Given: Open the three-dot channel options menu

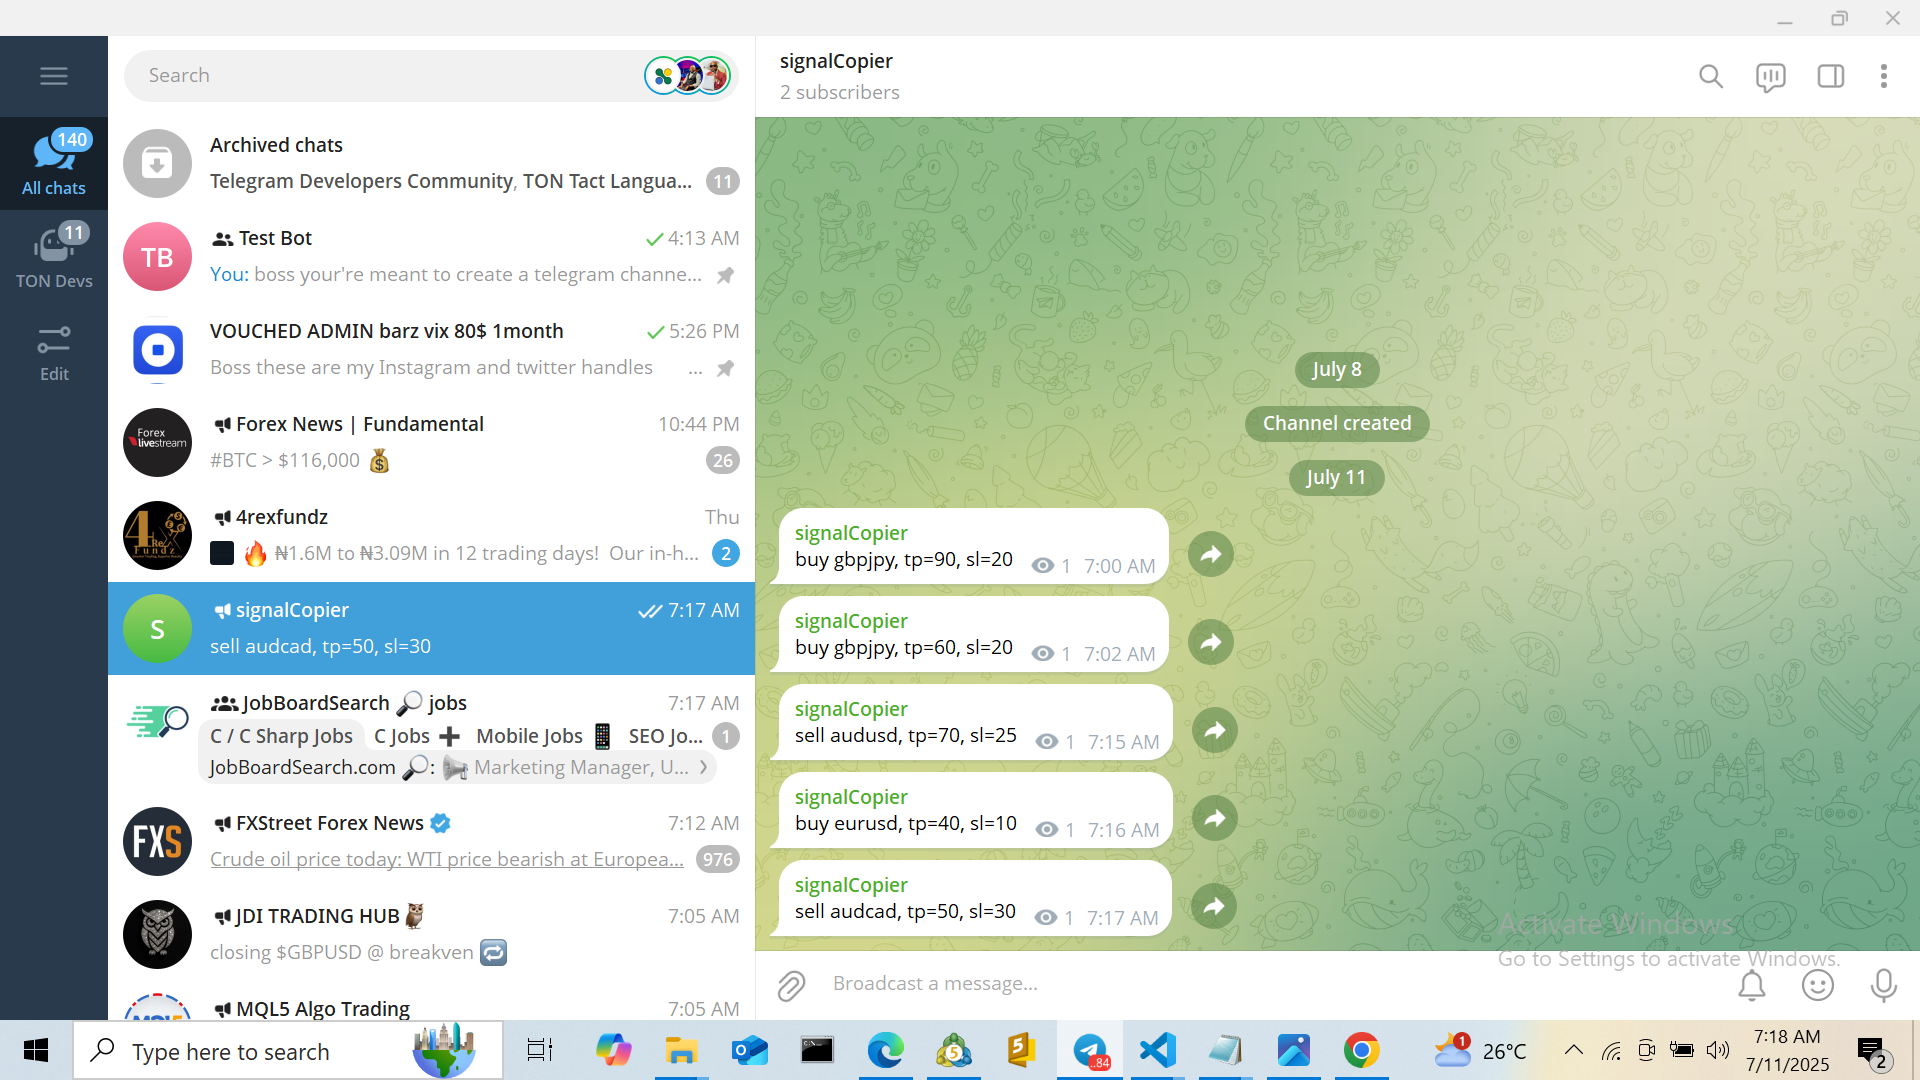Looking at the screenshot, I should pyautogui.click(x=1884, y=77).
